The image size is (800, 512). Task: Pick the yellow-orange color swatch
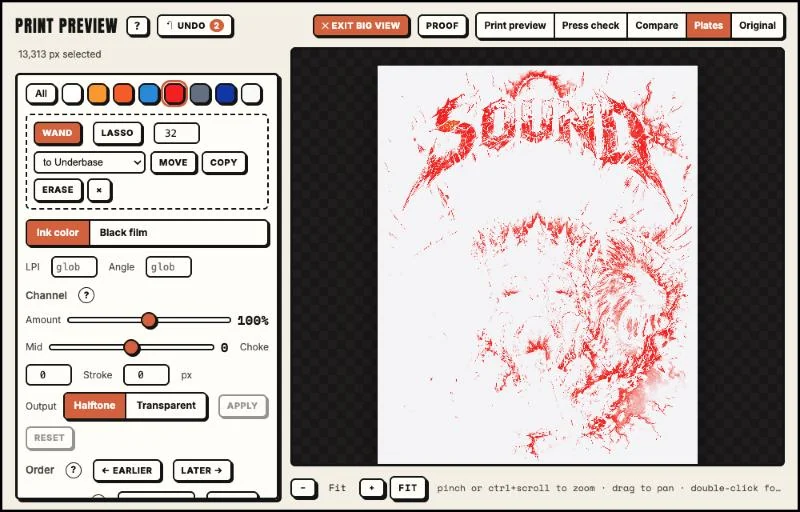tap(97, 94)
